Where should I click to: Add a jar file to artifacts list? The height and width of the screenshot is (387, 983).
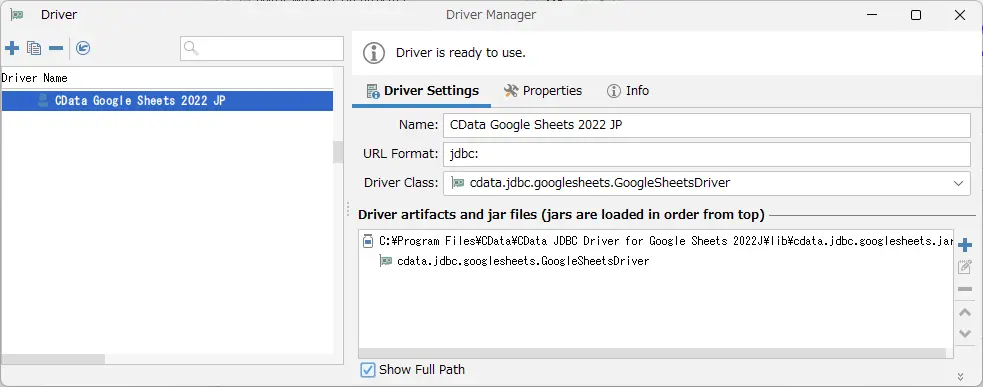click(965, 245)
